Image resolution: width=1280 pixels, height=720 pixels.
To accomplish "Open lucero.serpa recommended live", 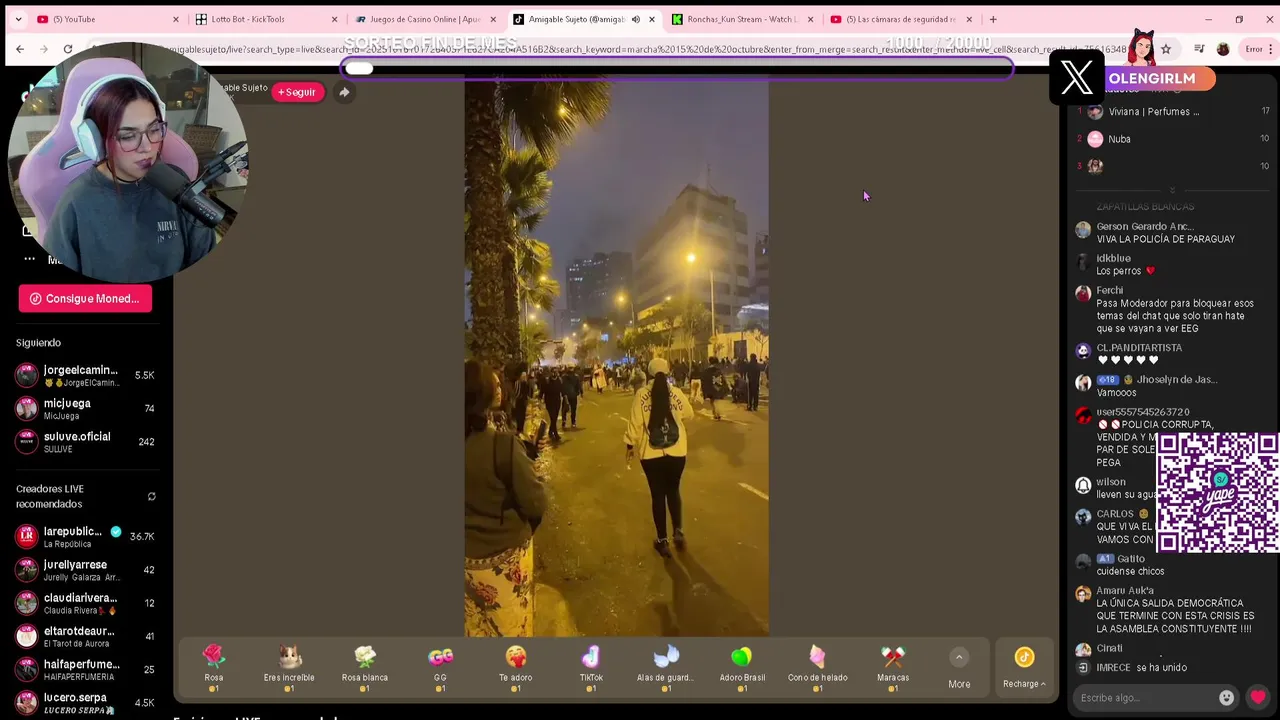I will (x=85, y=701).
